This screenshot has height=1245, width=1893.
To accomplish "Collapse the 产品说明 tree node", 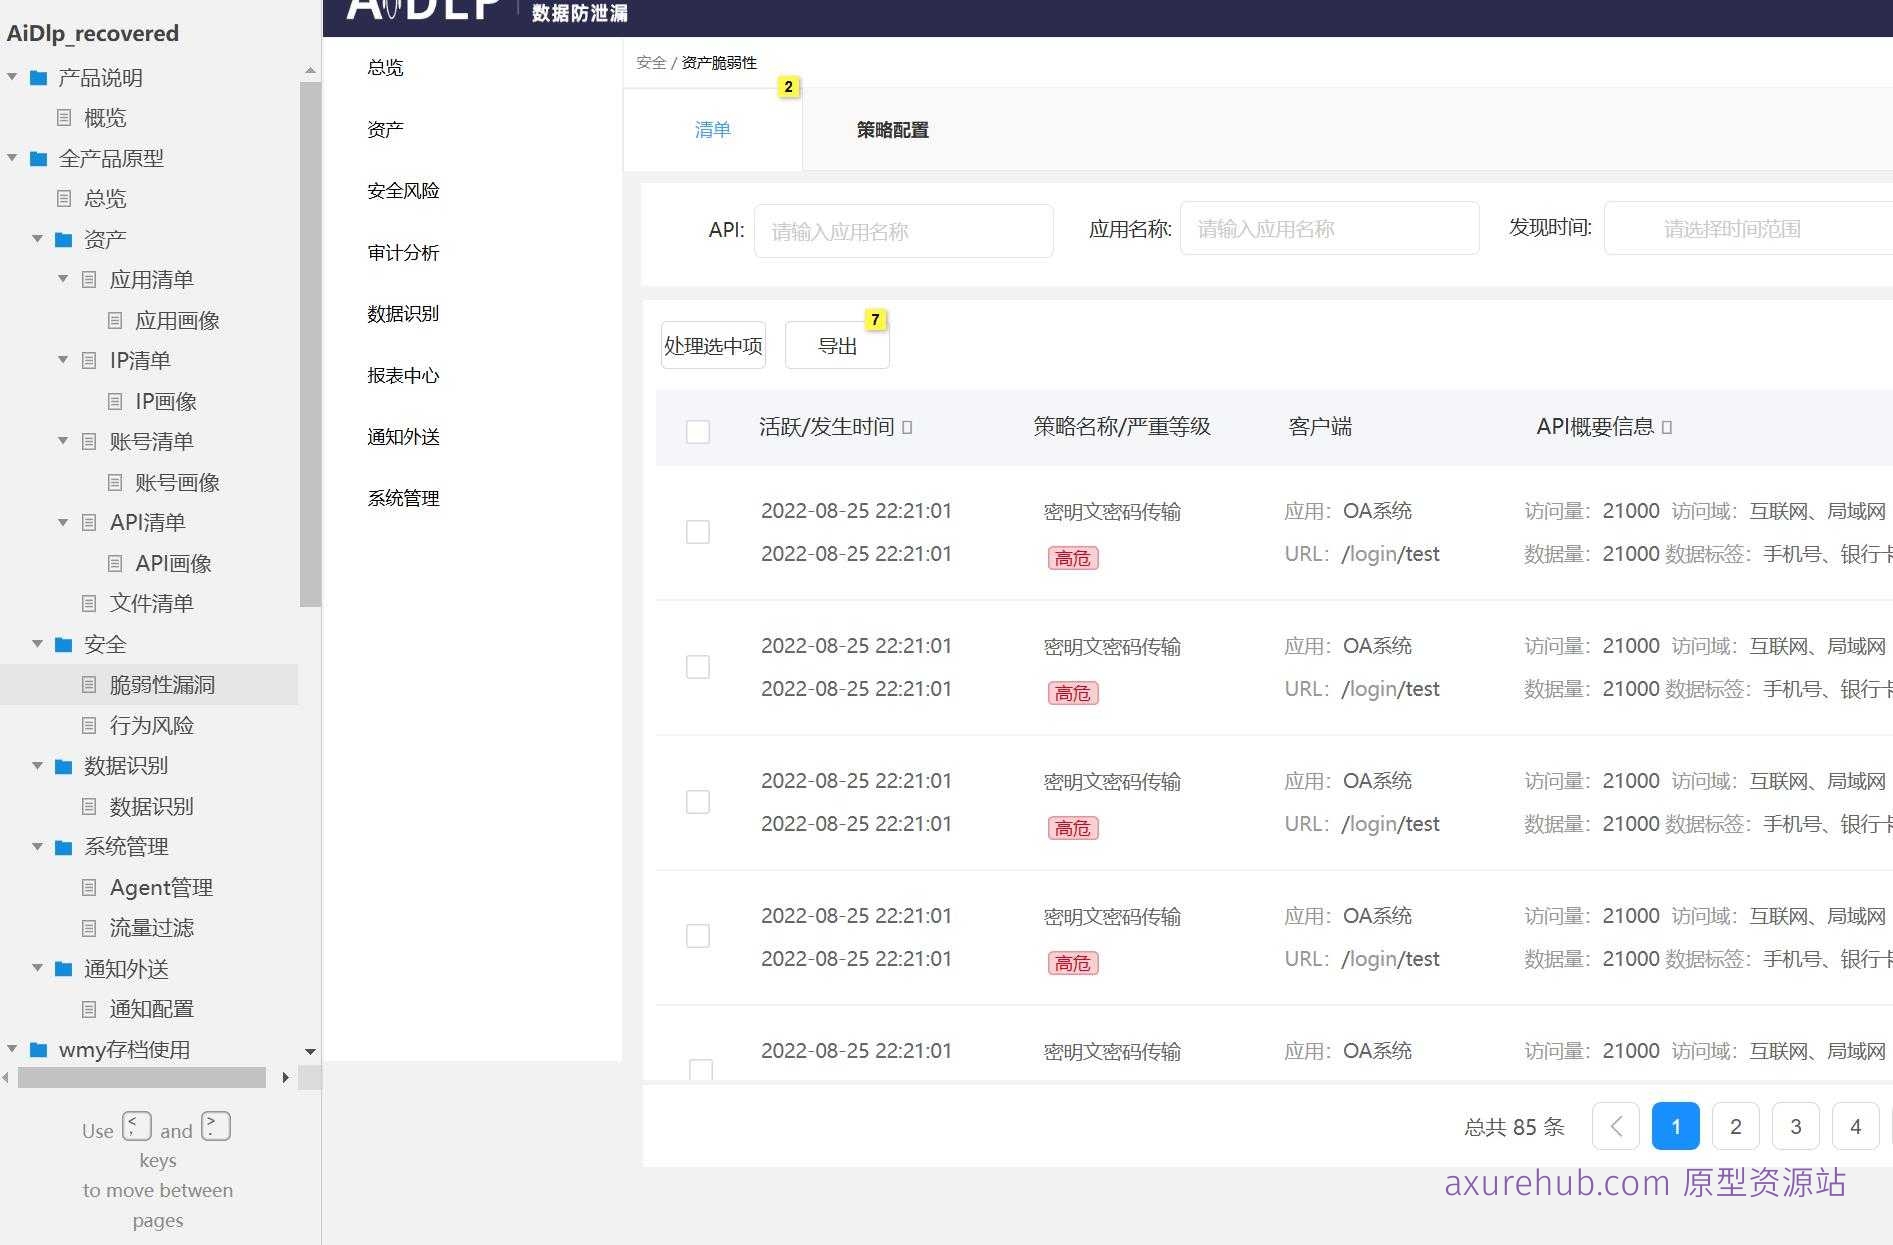I will [12, 77].
